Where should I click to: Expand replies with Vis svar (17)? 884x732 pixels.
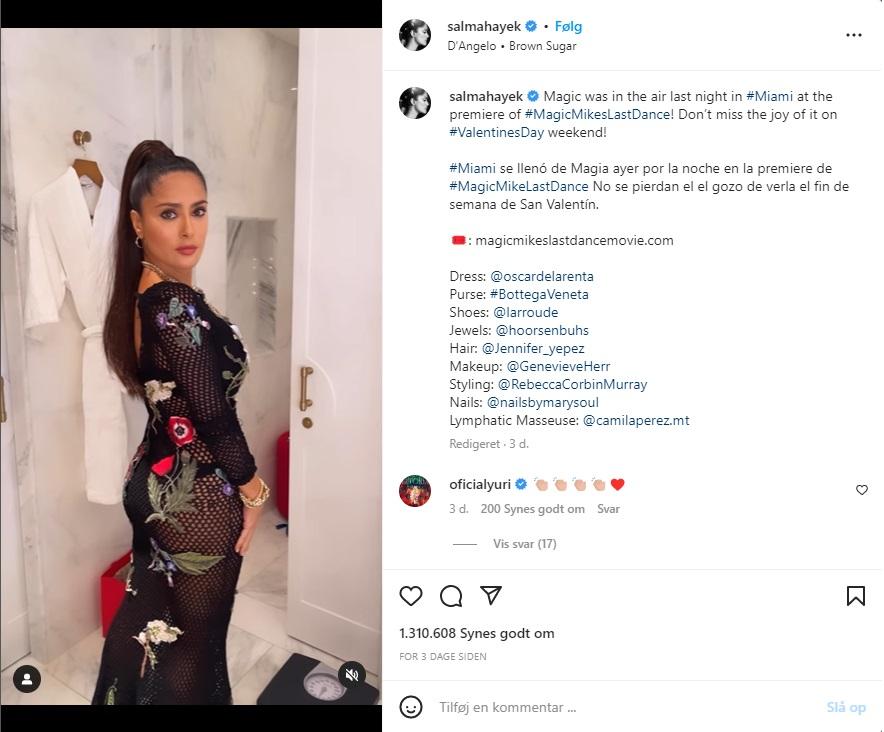524,544
